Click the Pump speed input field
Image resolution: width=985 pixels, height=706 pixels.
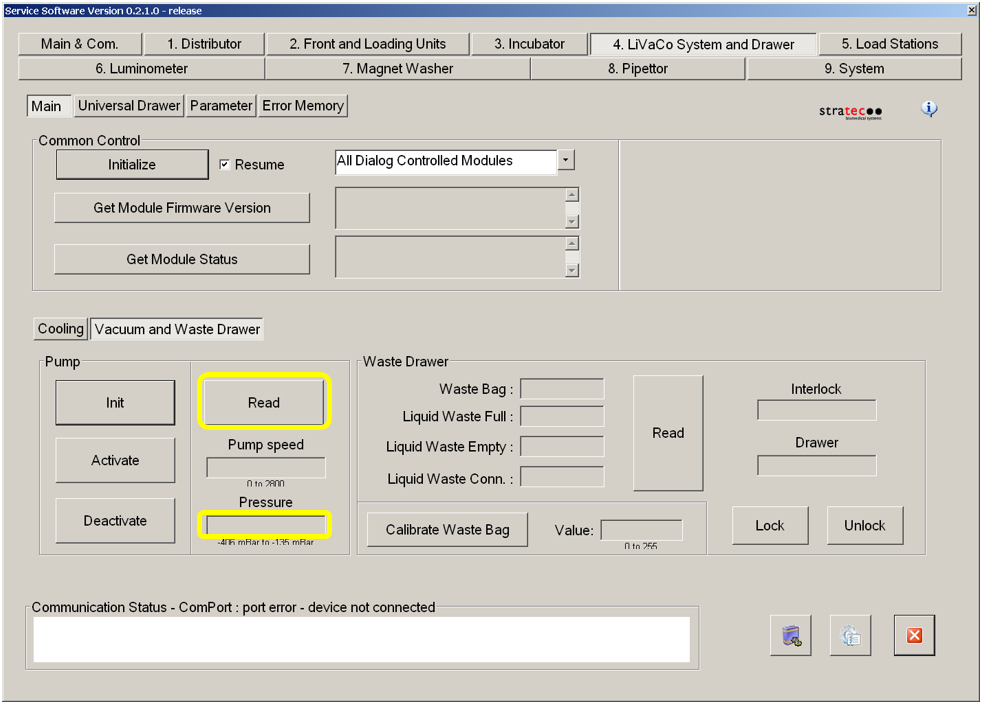266,468
